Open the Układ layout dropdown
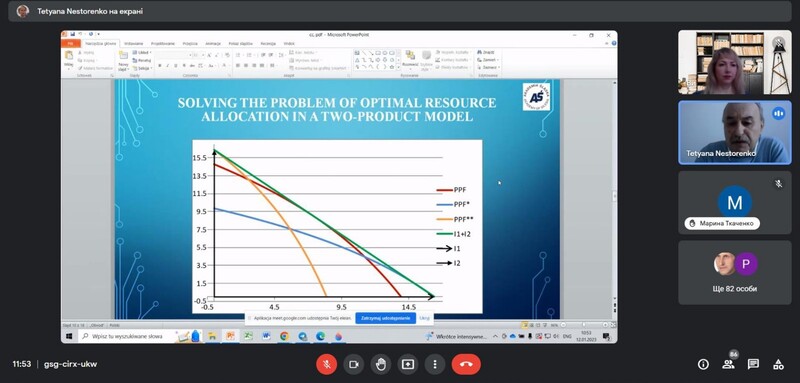This screenshot has width=800, height=383. pyautogui.click(x=143, y=53)
